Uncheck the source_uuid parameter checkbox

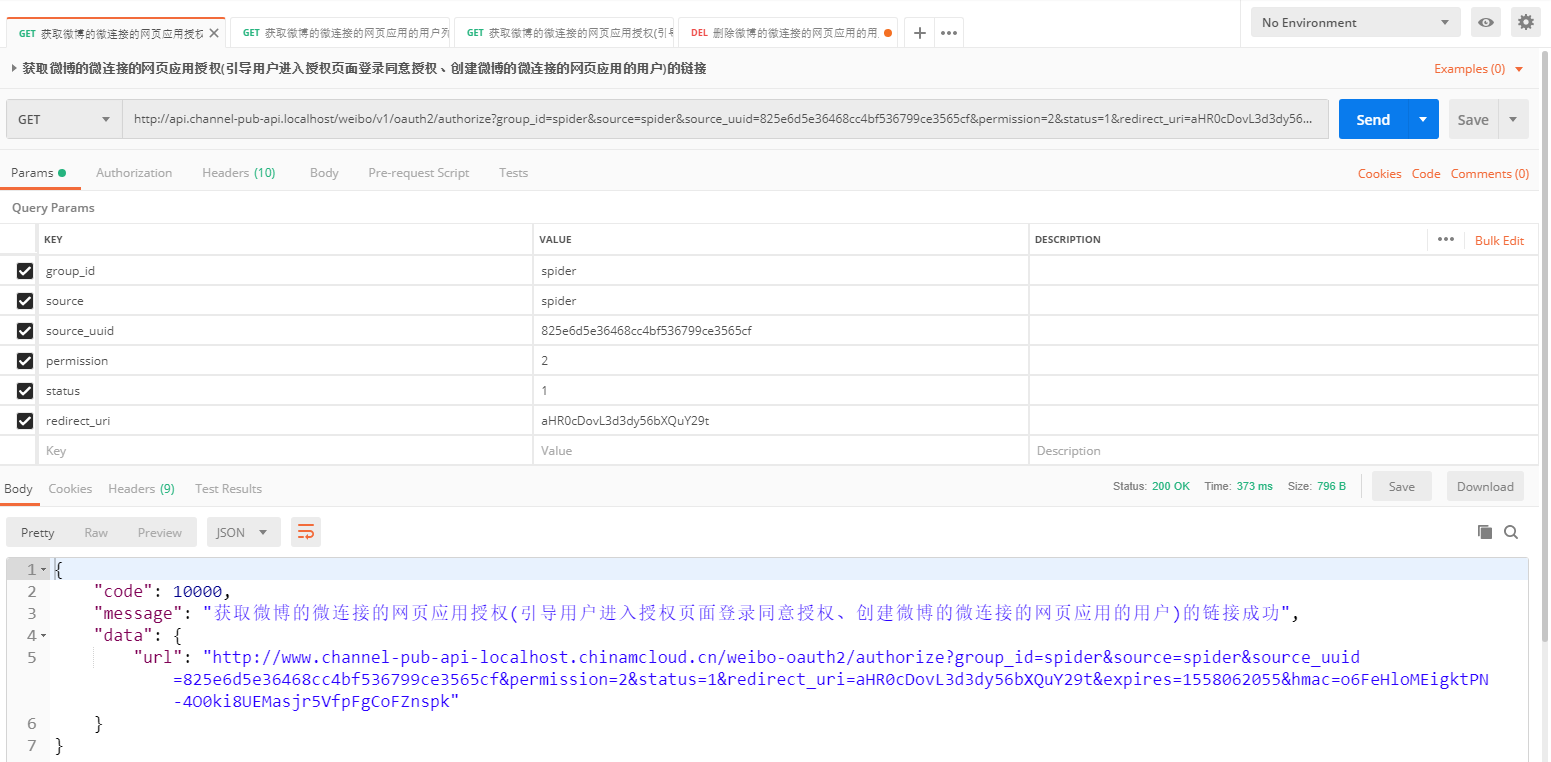25,331
